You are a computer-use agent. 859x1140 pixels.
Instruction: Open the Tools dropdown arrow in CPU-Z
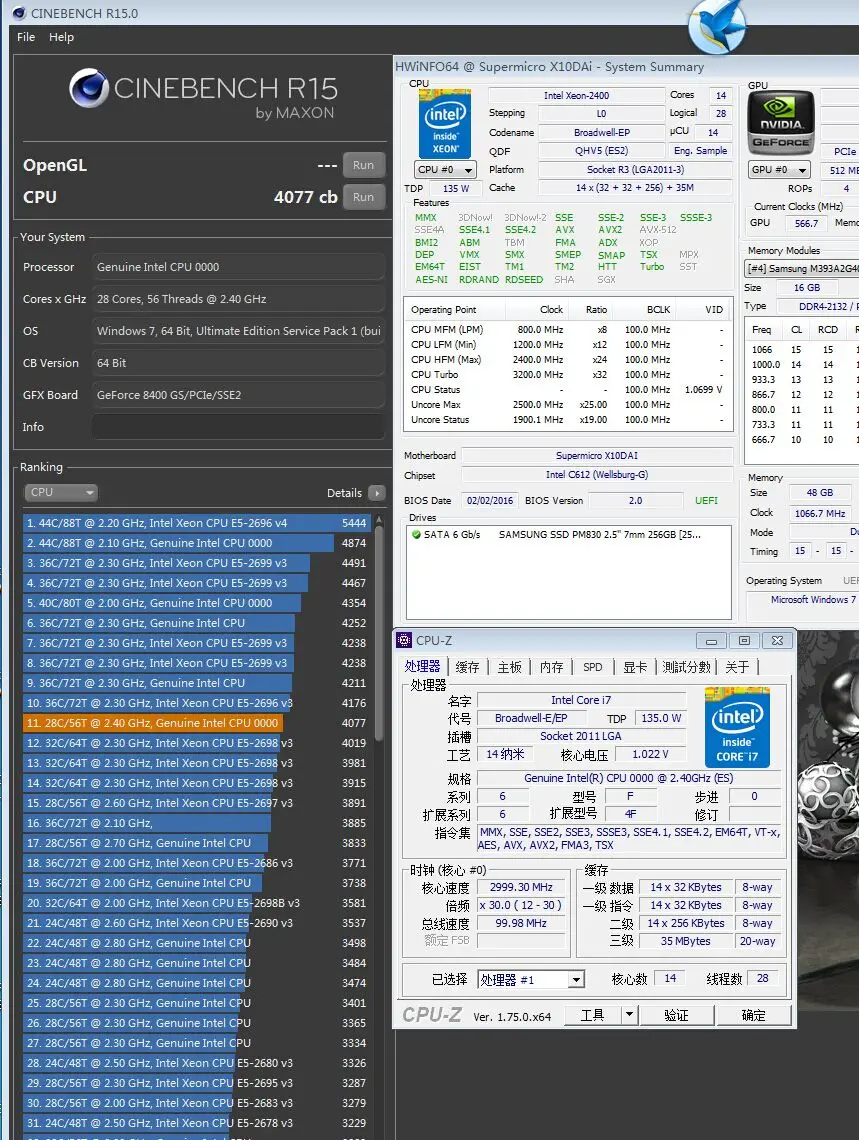click(629, 1014)
